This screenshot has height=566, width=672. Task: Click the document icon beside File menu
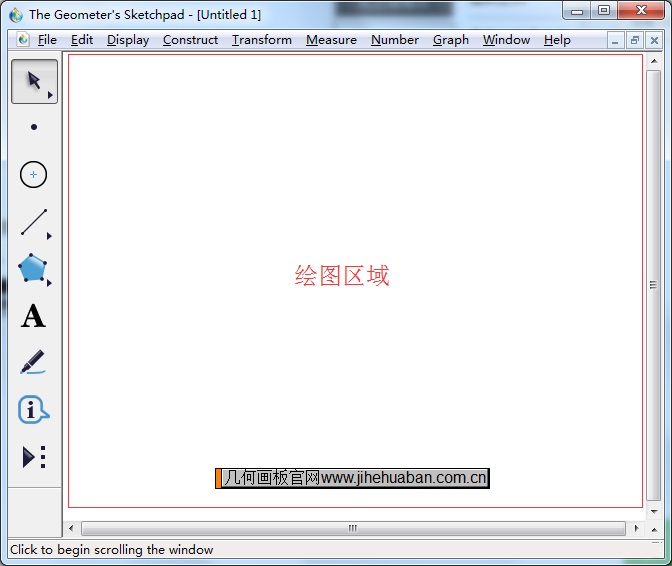coord(23,39)
